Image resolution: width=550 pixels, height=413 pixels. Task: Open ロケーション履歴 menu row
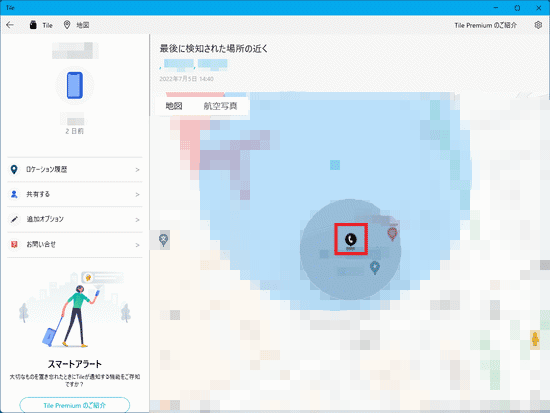click(x=75, y=169)
